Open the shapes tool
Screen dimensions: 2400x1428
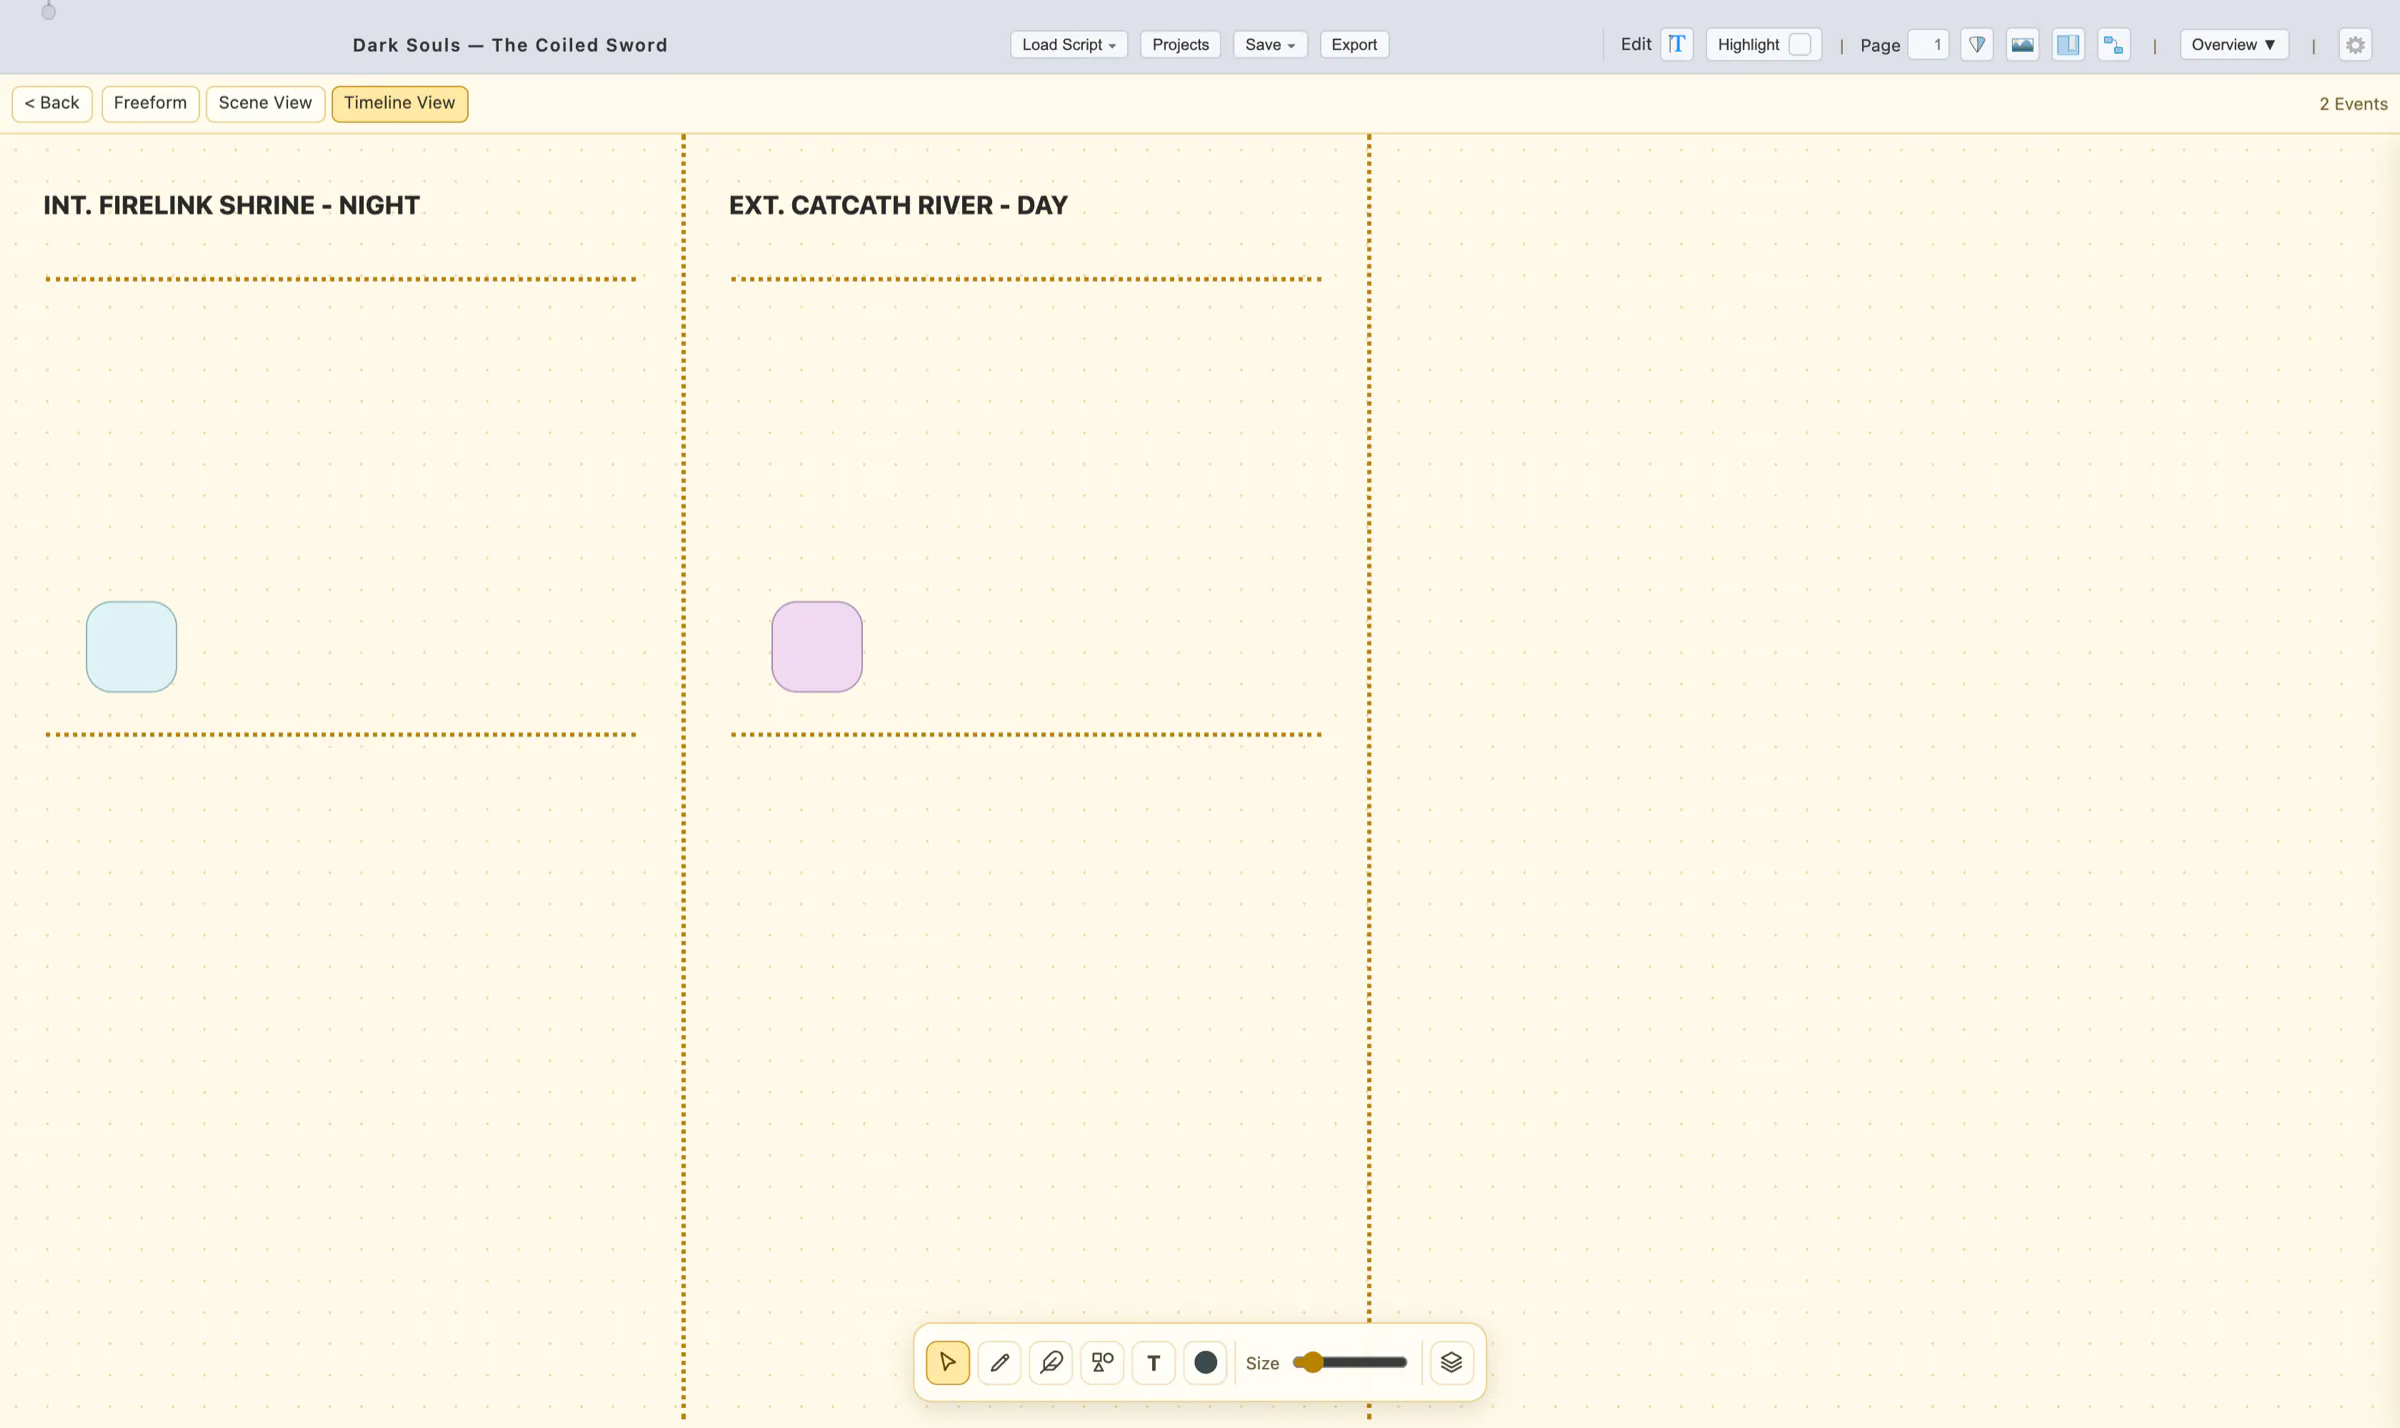[1102, 1362]
